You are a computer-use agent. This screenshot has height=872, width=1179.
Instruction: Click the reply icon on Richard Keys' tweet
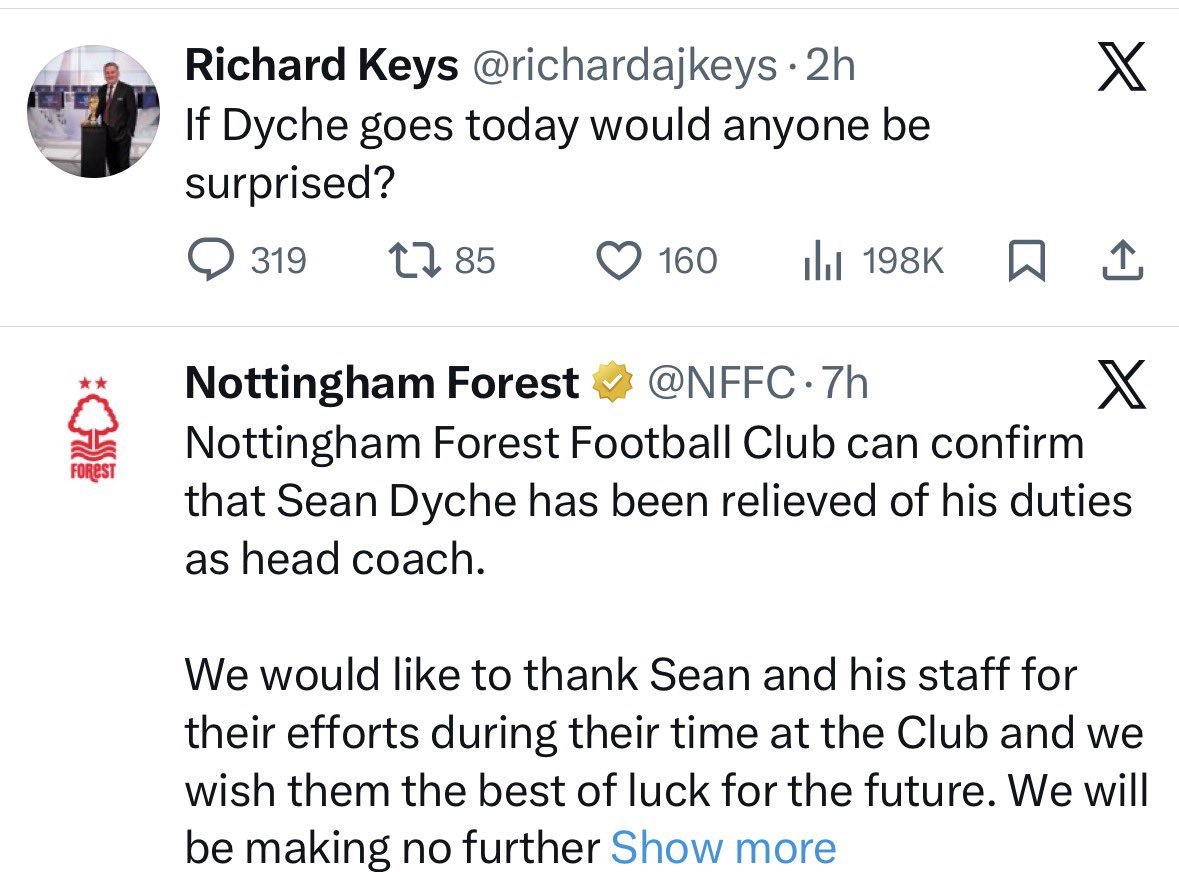[207, 260]
